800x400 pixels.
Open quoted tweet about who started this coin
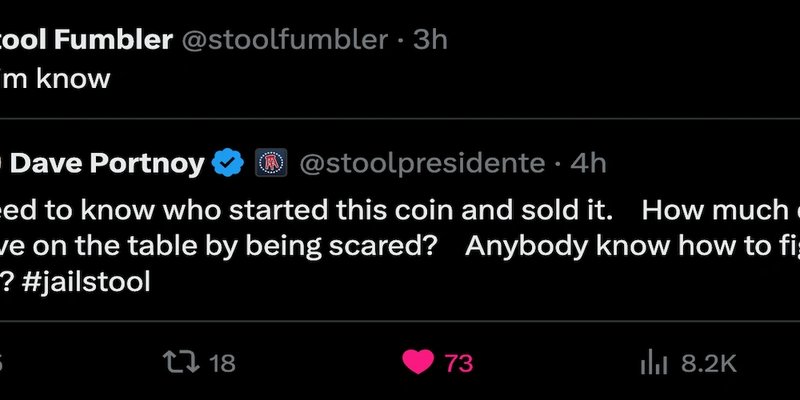400,220
